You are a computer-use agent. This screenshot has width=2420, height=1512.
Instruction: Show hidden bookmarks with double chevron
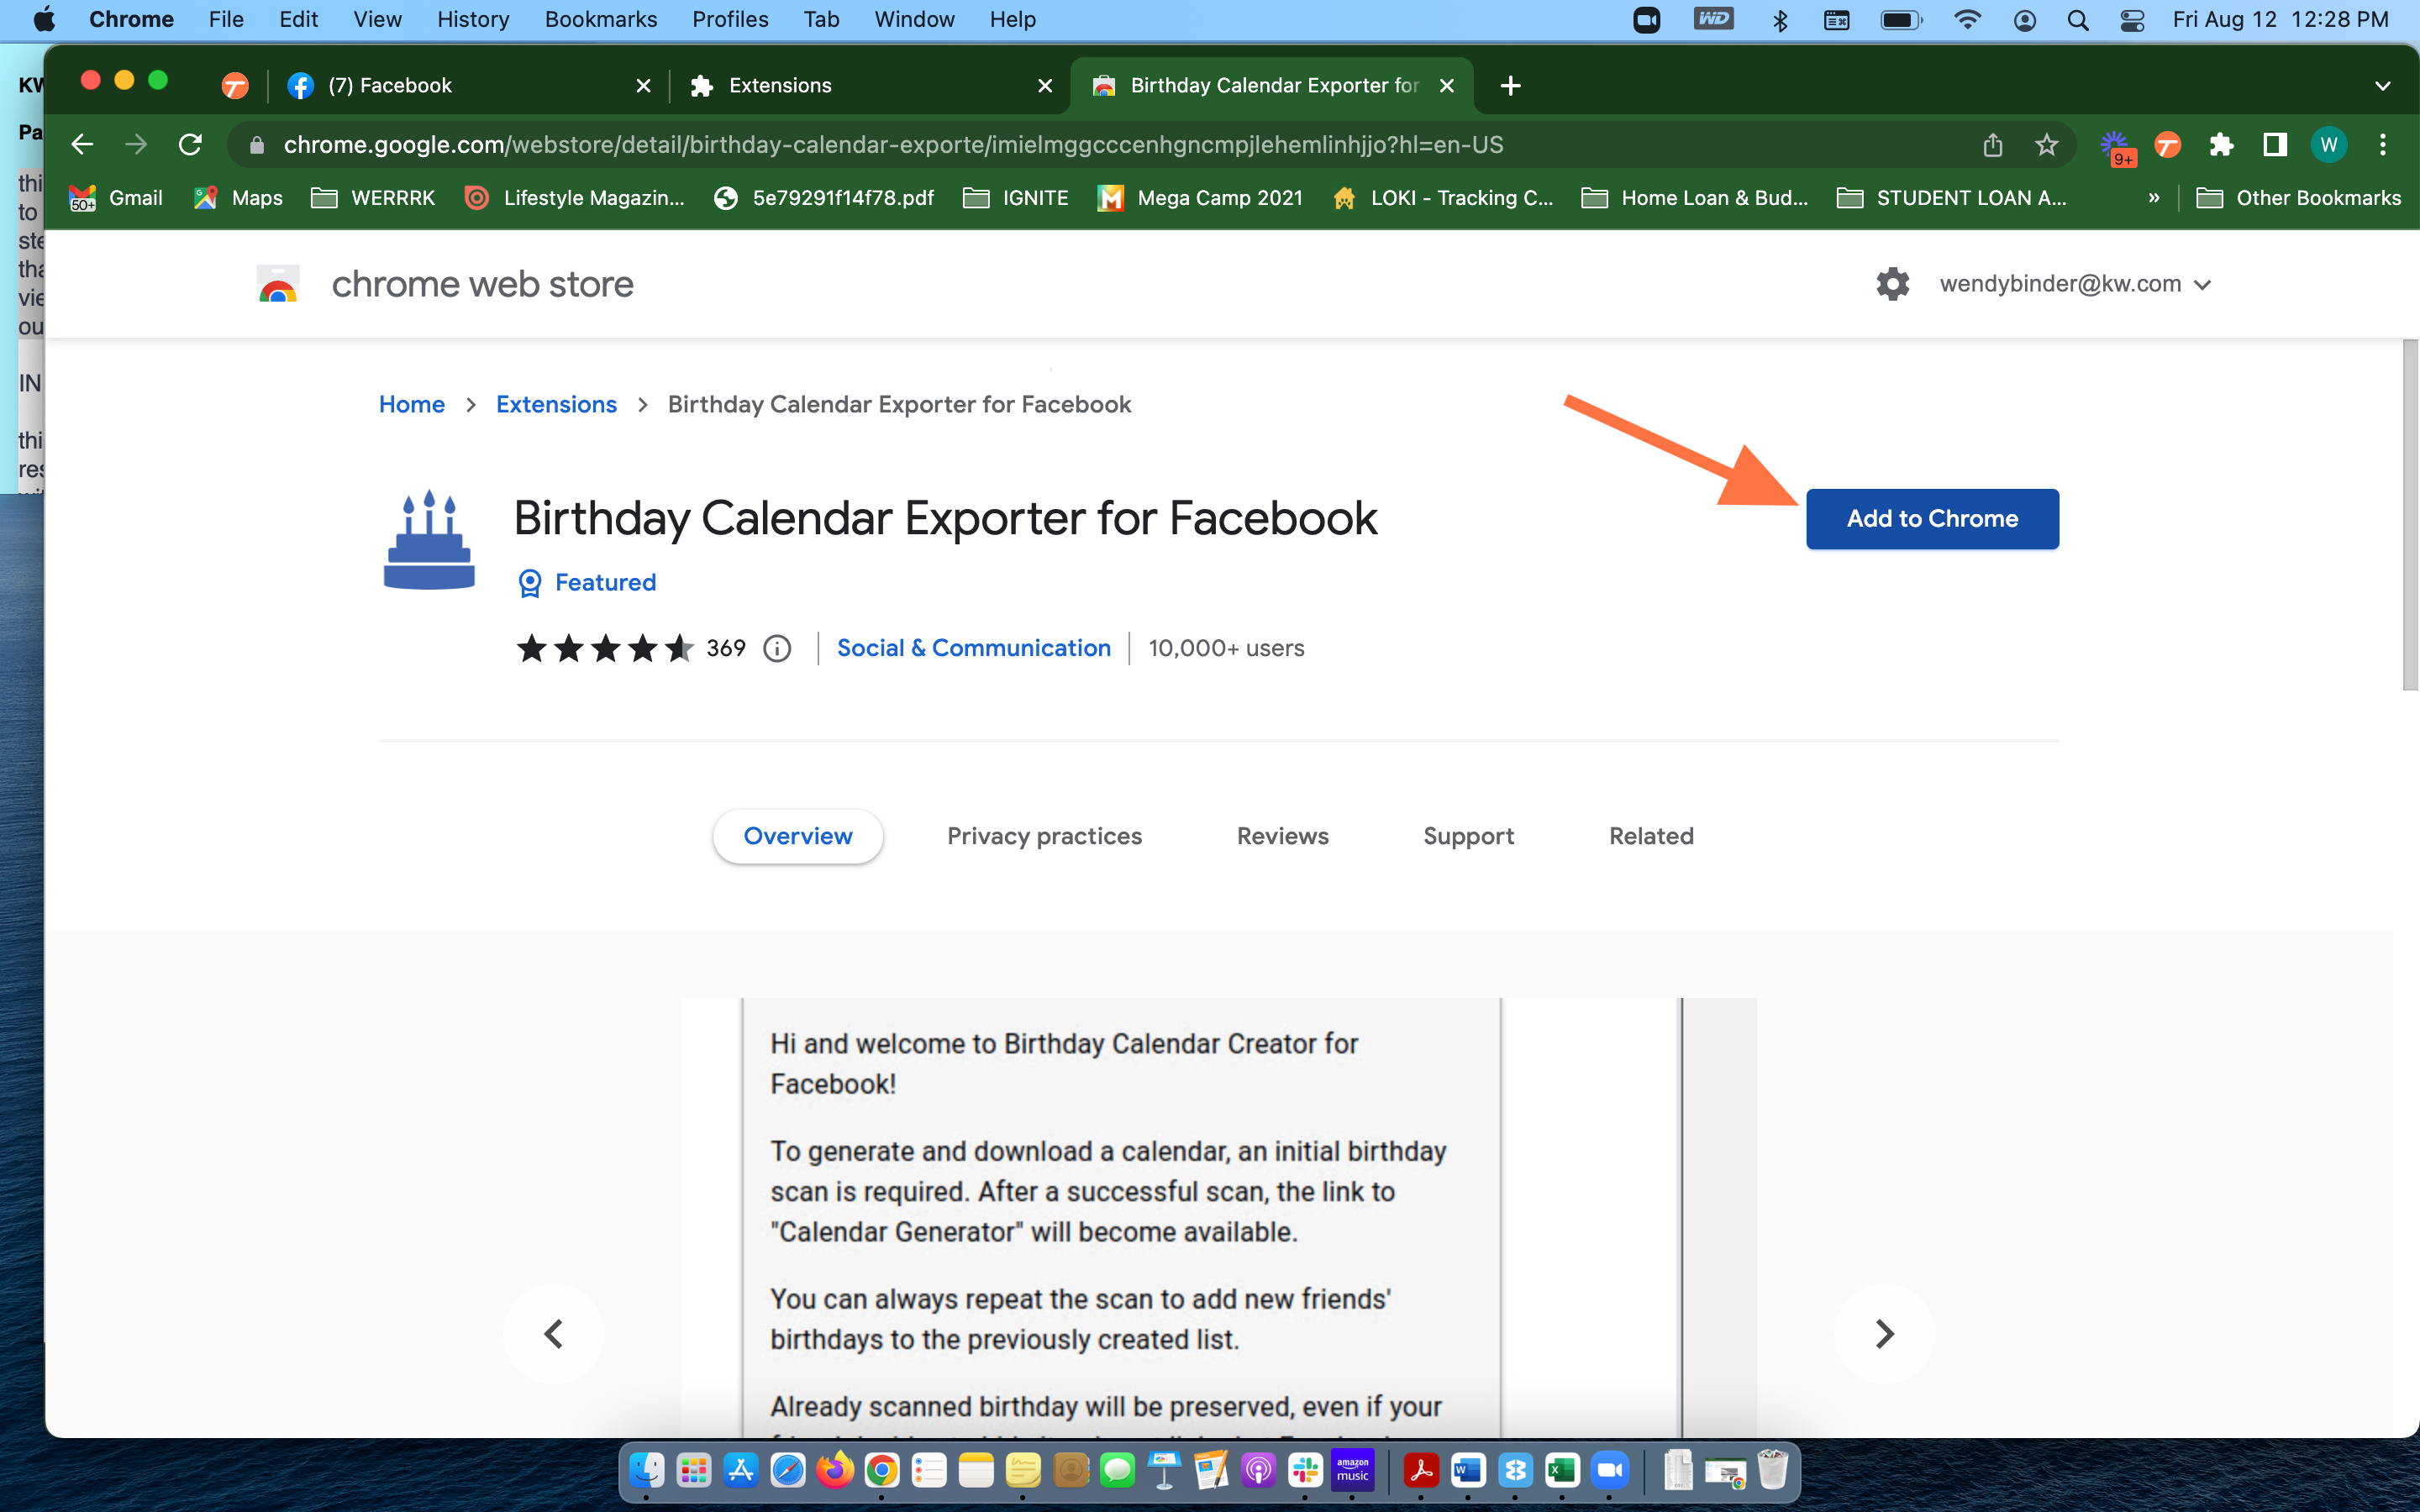tap(2153, 198)
